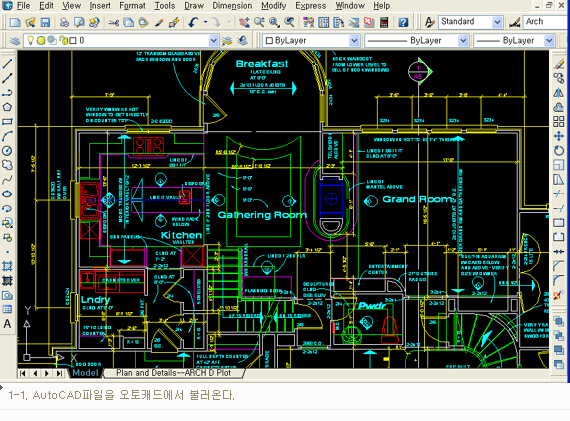The height and width of the screenshot is (421, 570).
Task: Select the Construction Line tool
Action: coord(7,78)
